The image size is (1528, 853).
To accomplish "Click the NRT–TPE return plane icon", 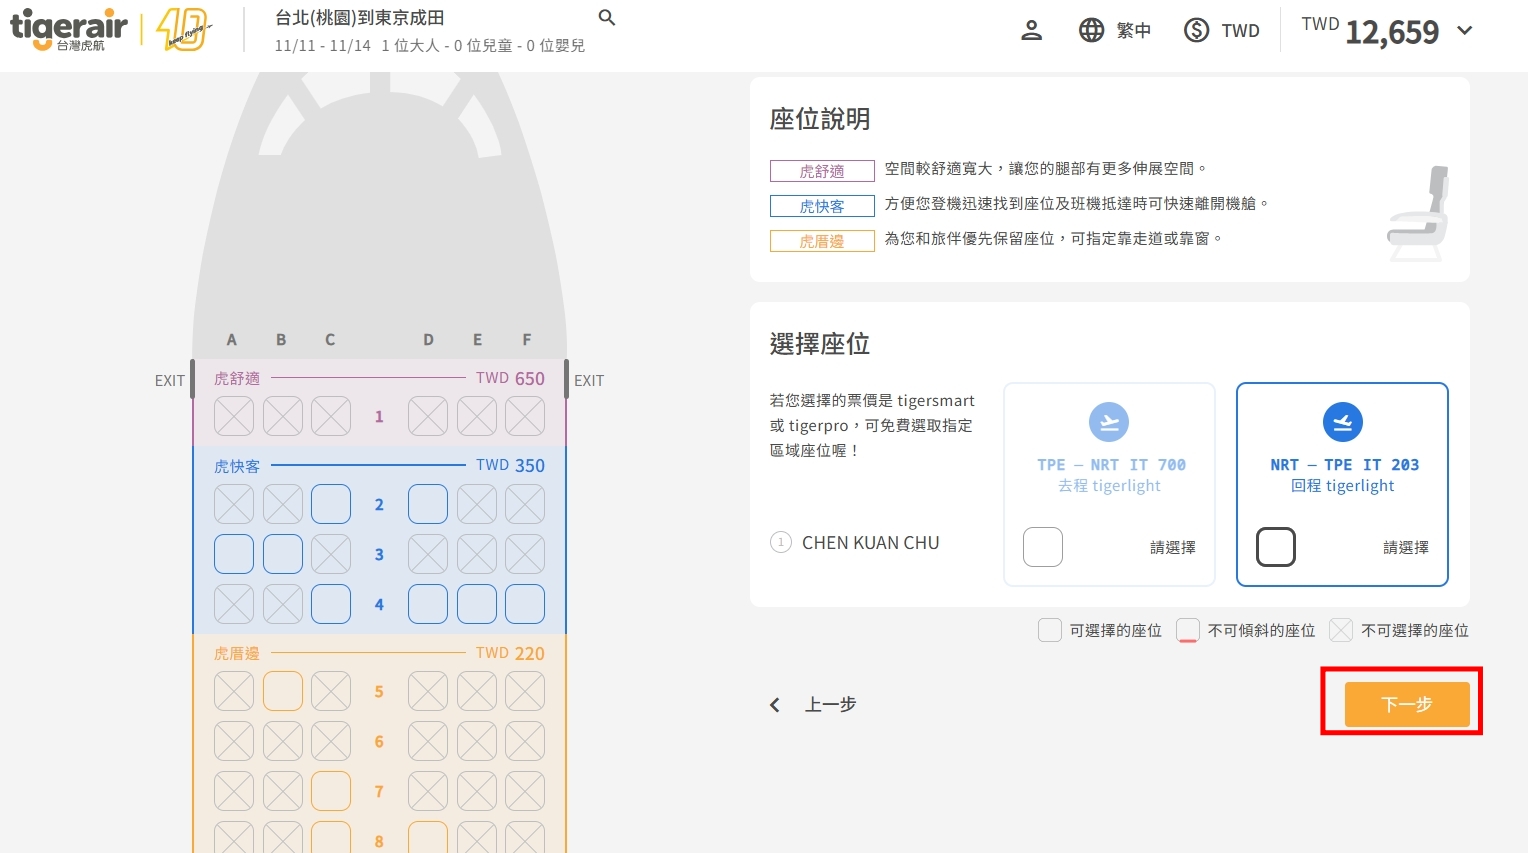I will 1342,423.
